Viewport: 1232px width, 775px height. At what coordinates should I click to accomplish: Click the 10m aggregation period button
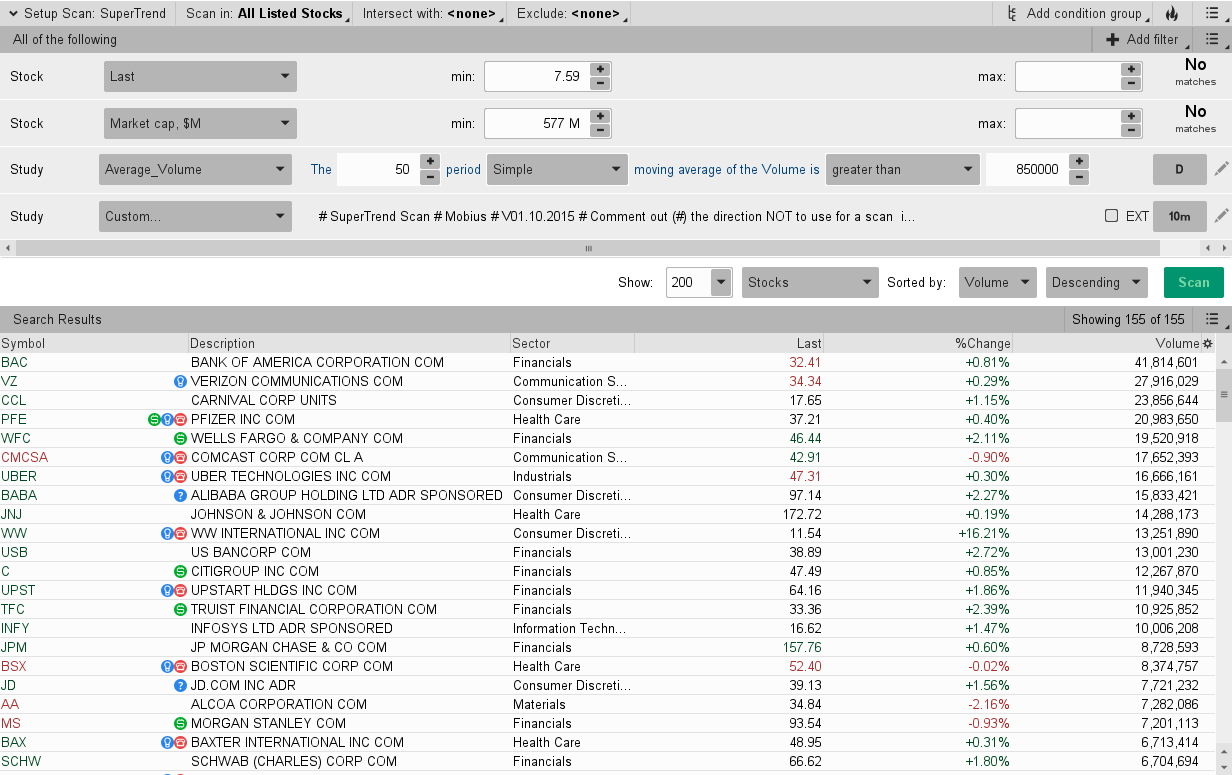[1179, 216]
